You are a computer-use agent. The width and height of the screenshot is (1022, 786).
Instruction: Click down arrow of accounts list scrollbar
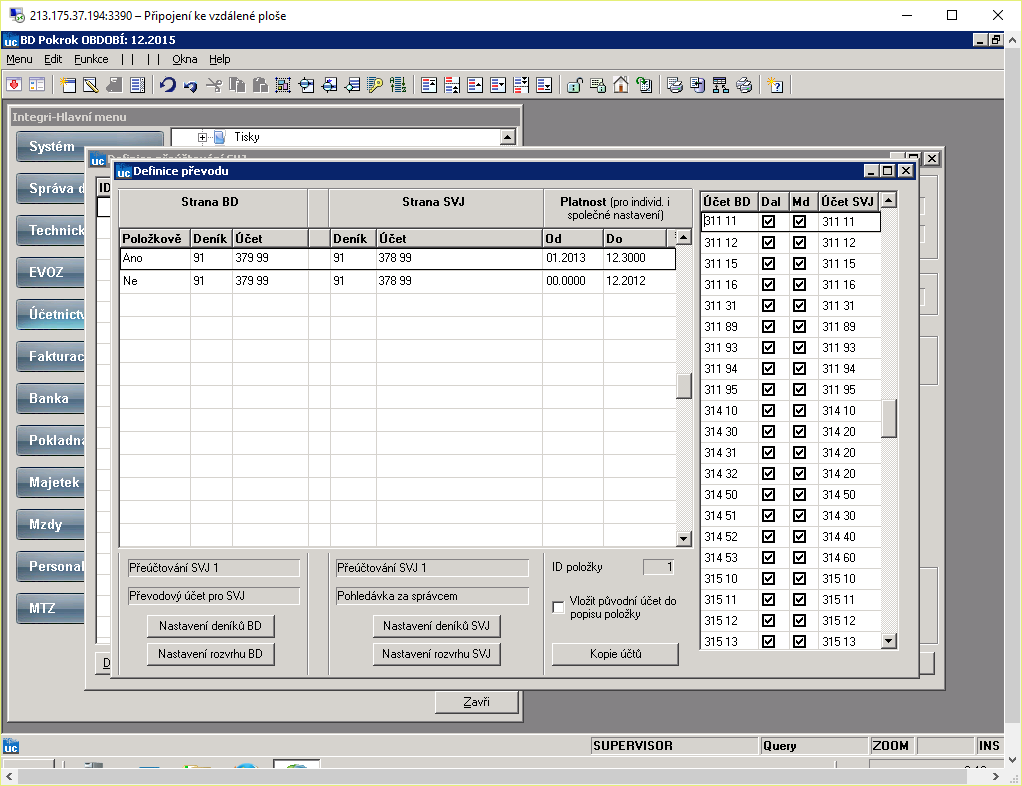click(x=888, y=641)
